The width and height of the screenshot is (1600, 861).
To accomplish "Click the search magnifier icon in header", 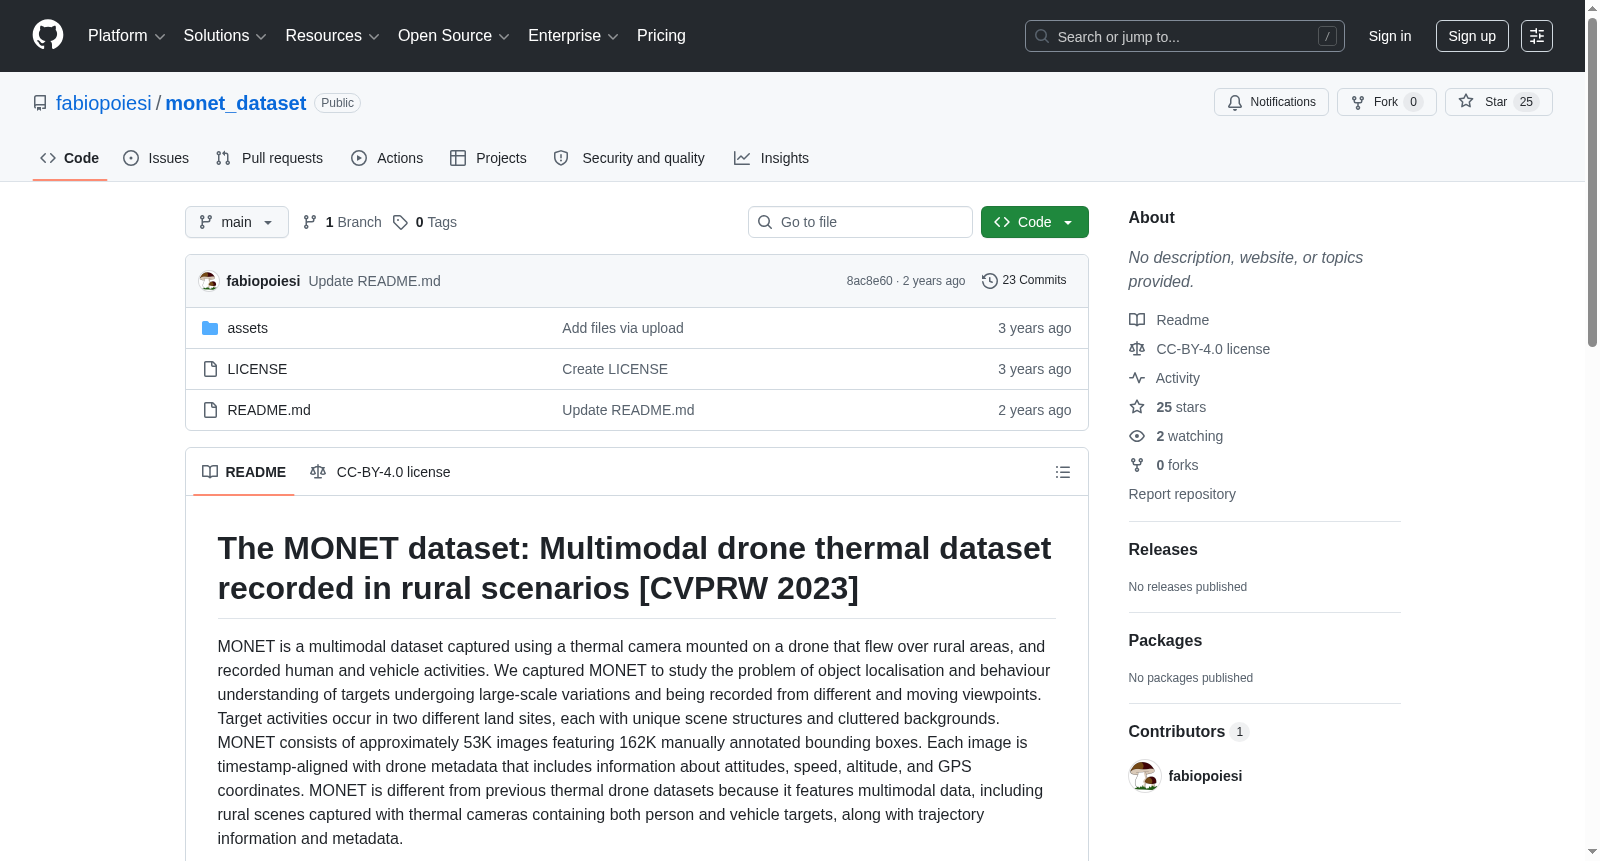I will [1042, 36].
